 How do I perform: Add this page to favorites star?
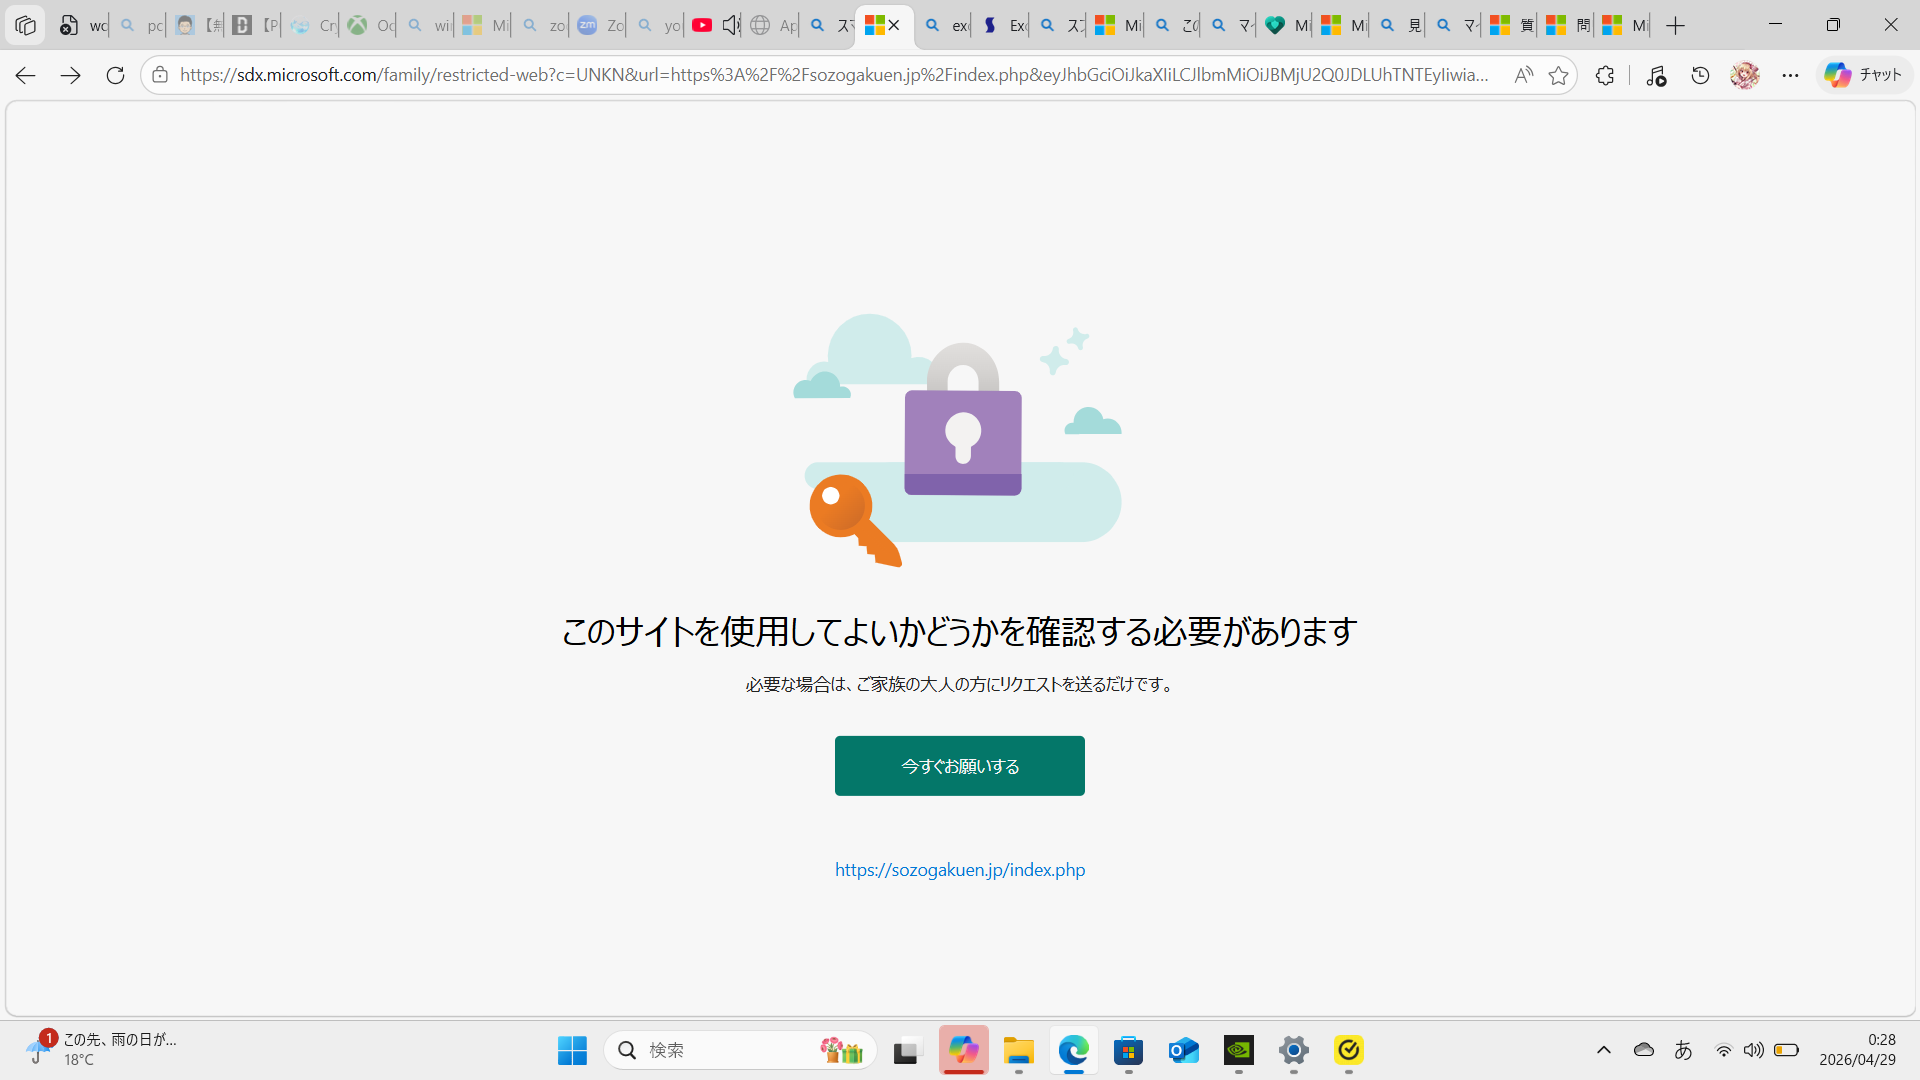(x=1558, y=75)
